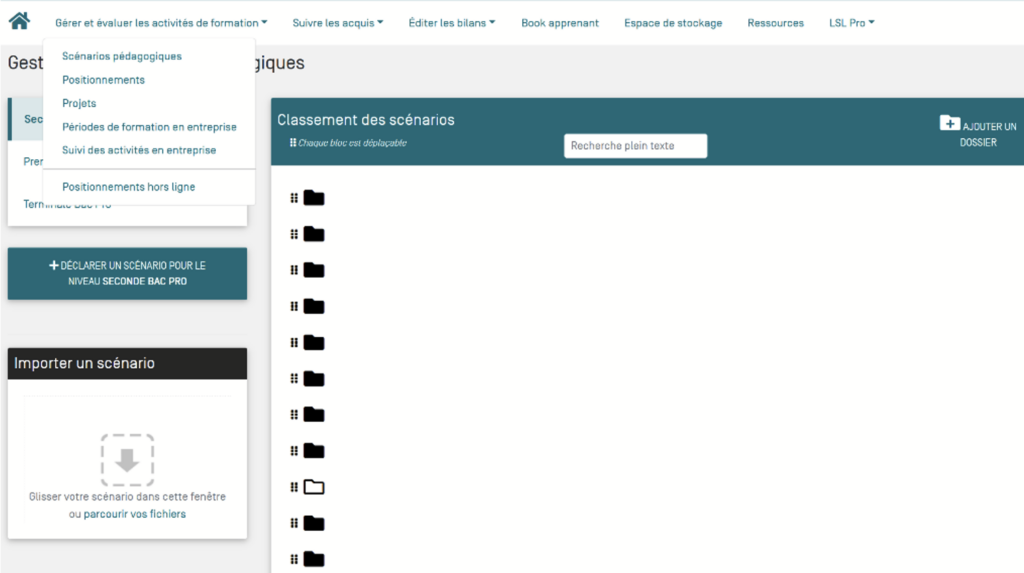Click the download arrow import icon

[127, 460]
